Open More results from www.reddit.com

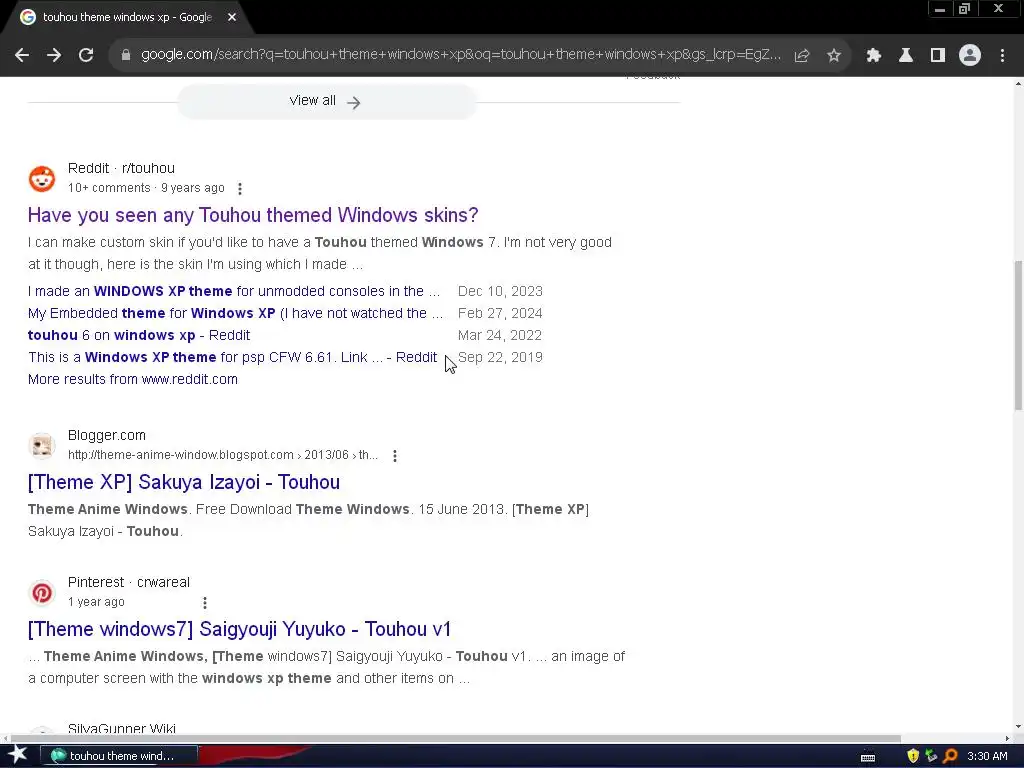coord(133,379)
